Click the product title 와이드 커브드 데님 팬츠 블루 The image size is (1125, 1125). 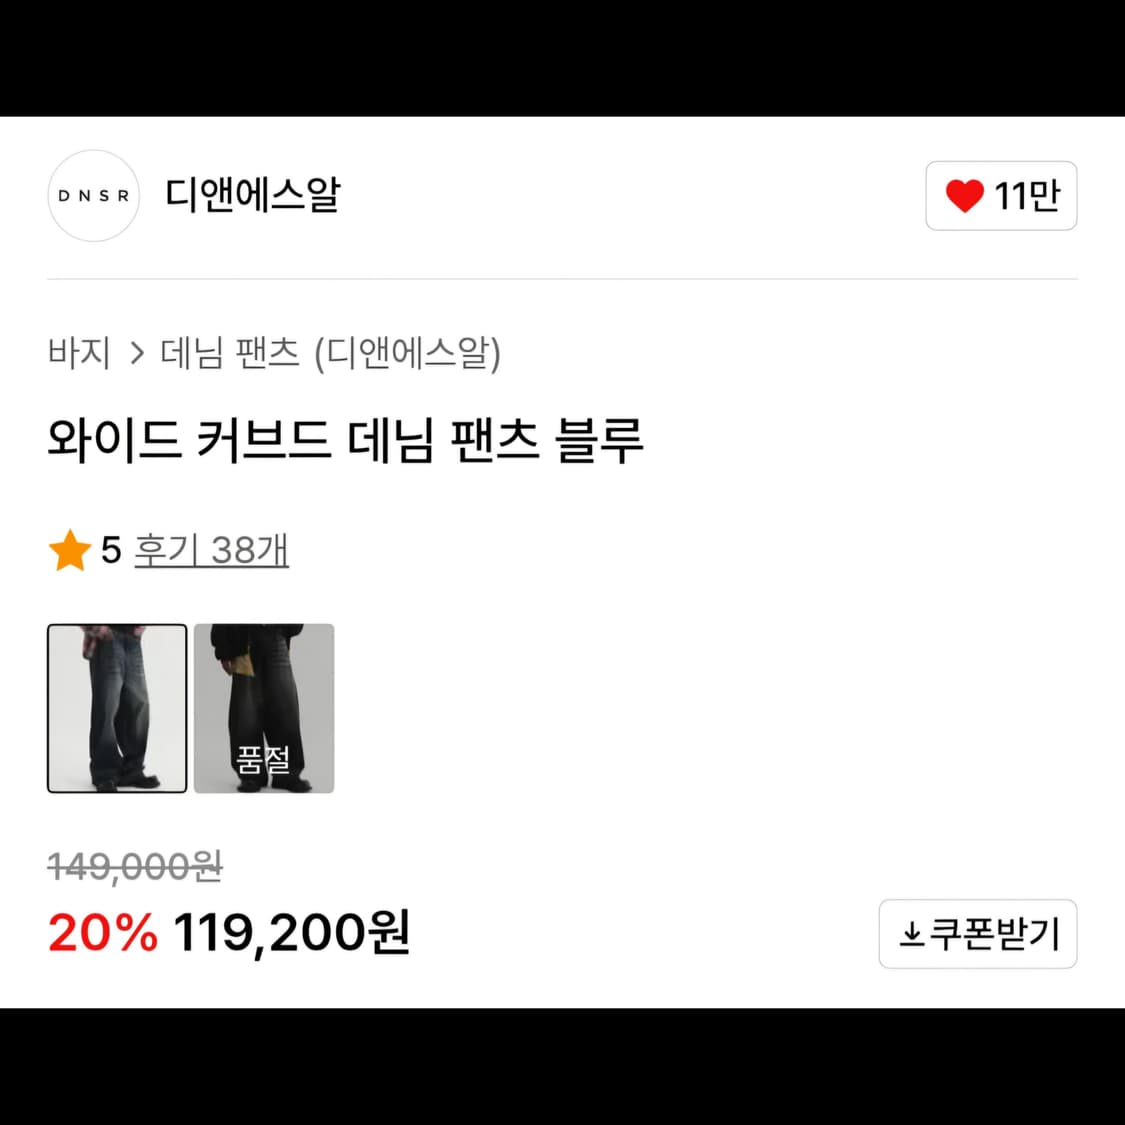[x=345, y=441]
